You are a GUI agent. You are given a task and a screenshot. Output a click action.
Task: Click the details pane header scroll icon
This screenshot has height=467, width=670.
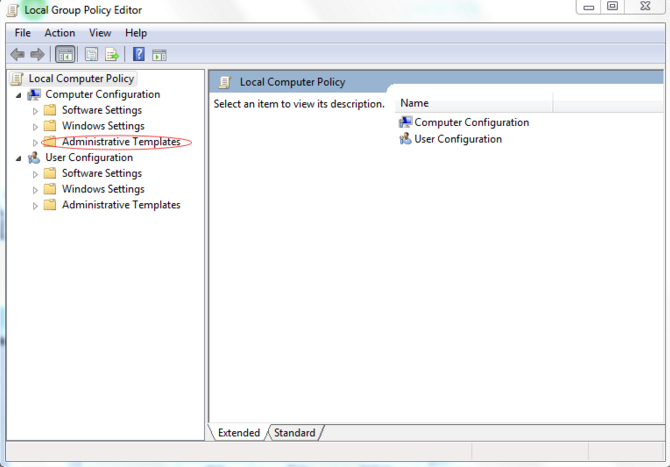tap(225, 82)
